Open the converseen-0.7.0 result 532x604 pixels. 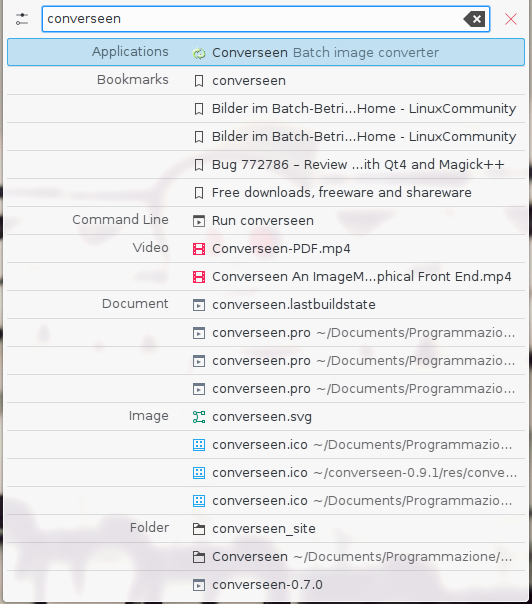click(266, 585)
